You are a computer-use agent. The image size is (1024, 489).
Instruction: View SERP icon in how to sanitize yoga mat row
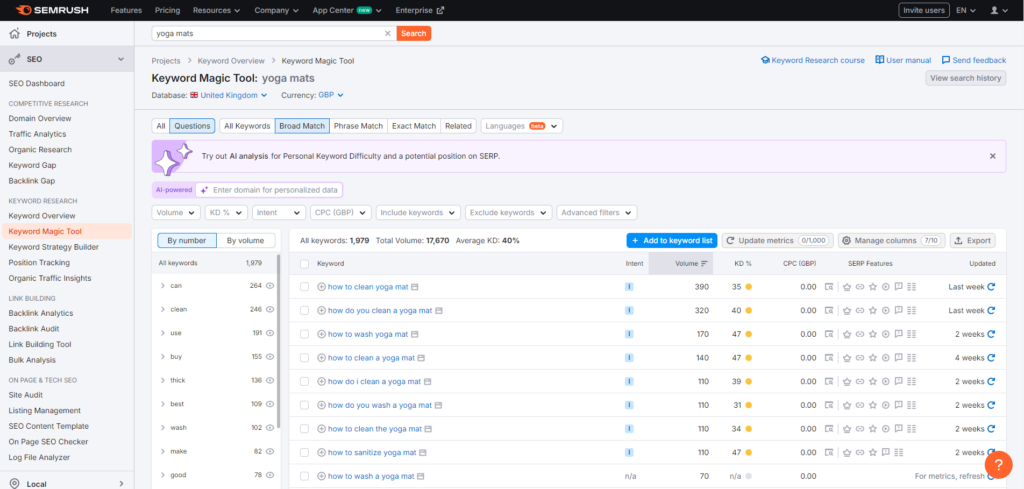[x=829, y=452]
